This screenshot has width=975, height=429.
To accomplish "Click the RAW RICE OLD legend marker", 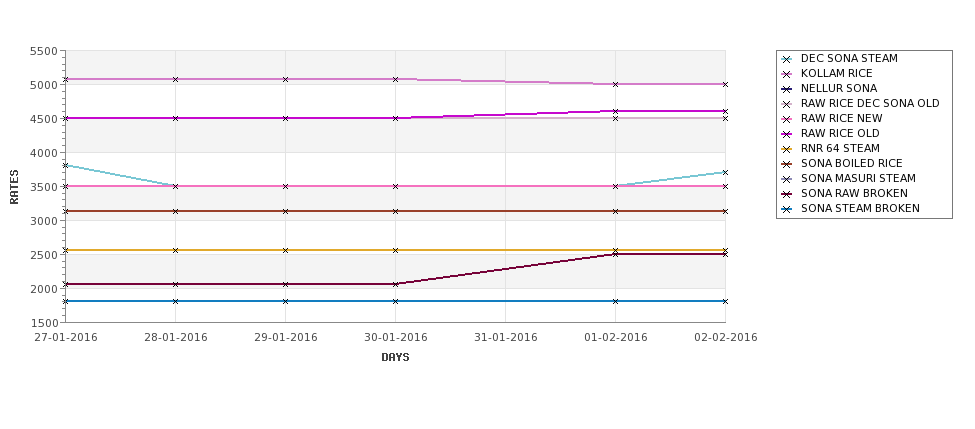I will click(787, 134).
